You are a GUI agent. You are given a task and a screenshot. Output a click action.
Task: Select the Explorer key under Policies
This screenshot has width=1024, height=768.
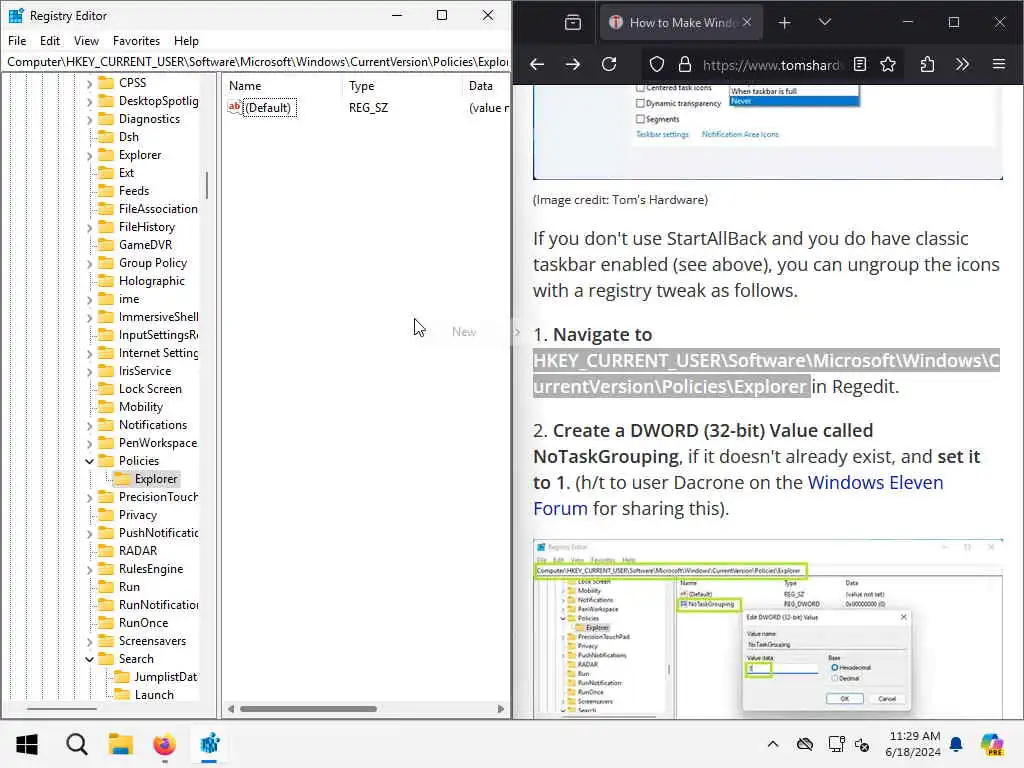155,479
